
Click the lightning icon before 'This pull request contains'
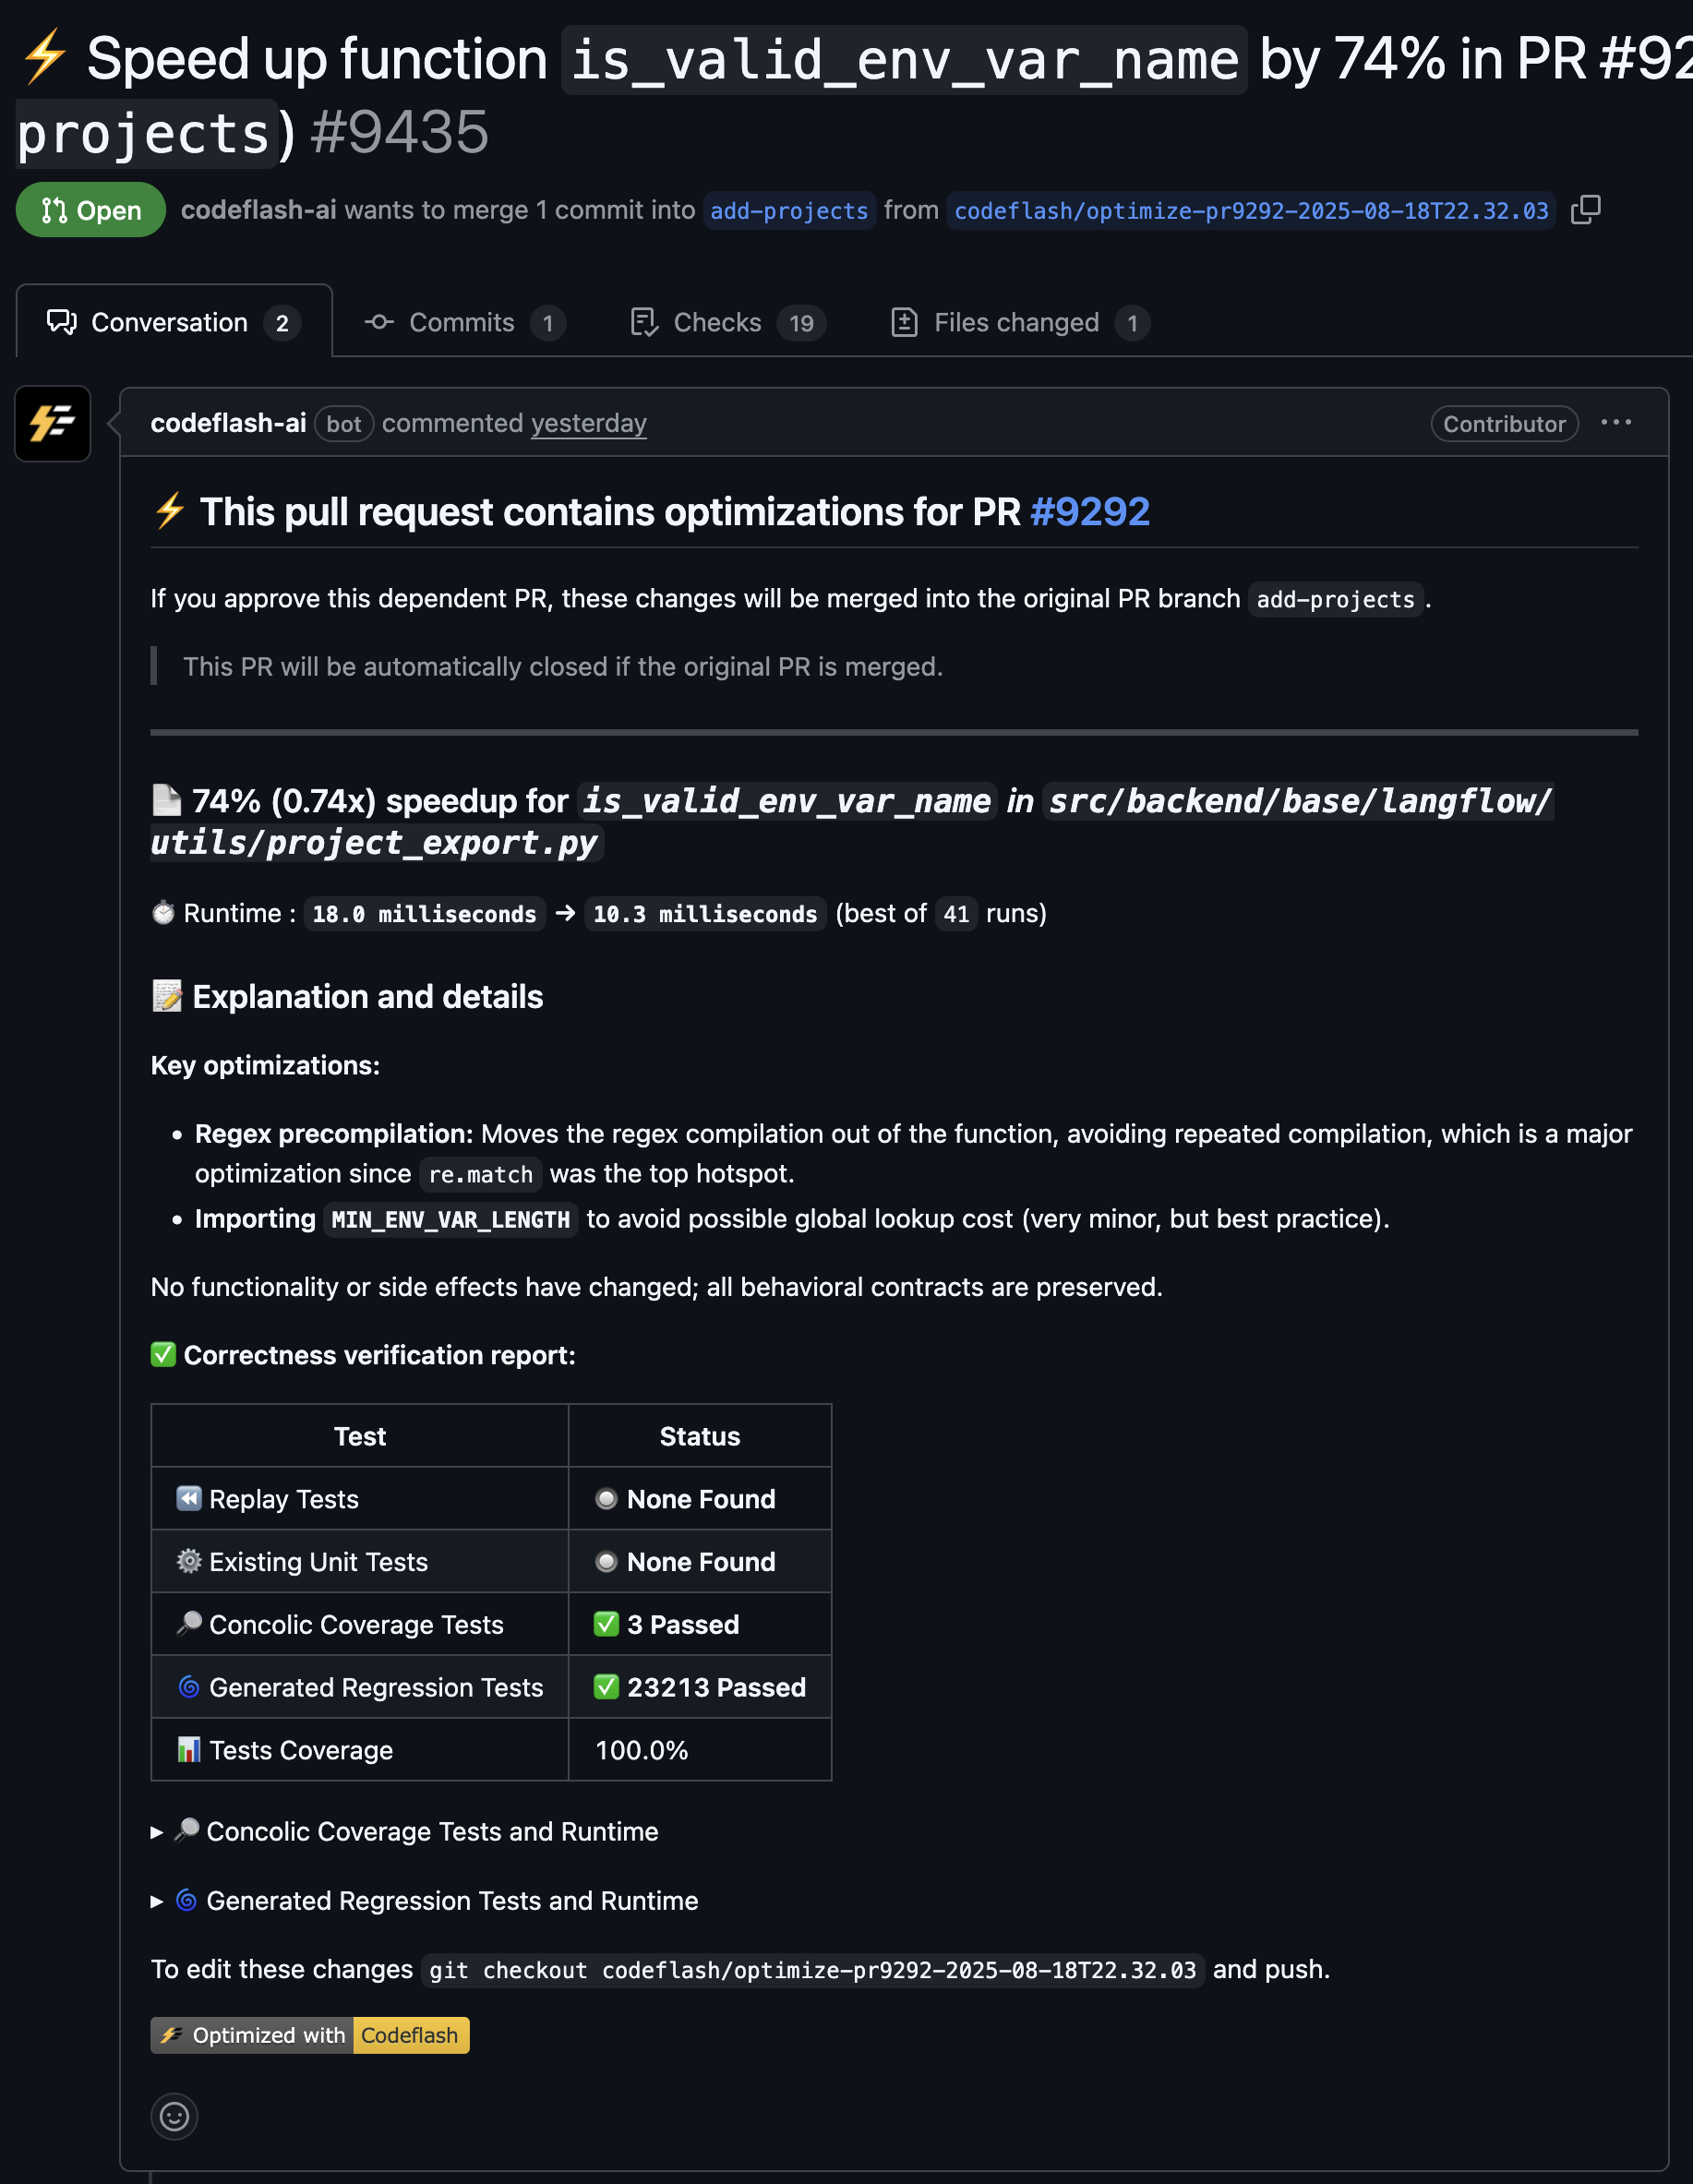(x=170, y=511)
